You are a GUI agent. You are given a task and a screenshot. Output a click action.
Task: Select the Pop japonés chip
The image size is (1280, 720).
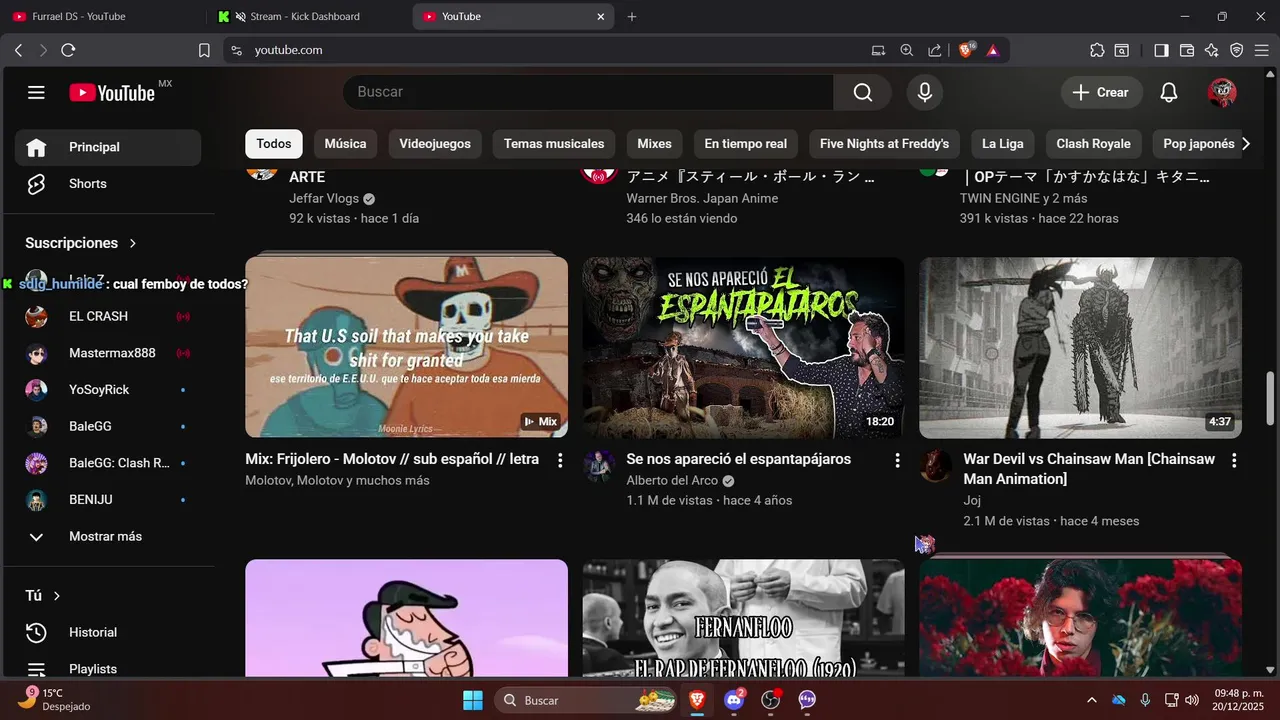coord(1198,144)
